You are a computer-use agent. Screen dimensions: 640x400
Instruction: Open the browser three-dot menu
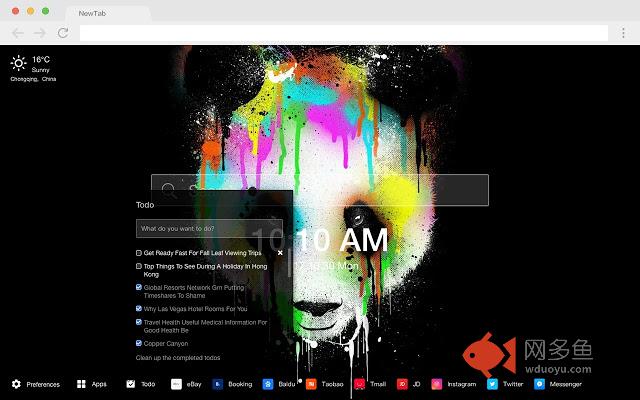pyautogui.click(x=623, y=33)
